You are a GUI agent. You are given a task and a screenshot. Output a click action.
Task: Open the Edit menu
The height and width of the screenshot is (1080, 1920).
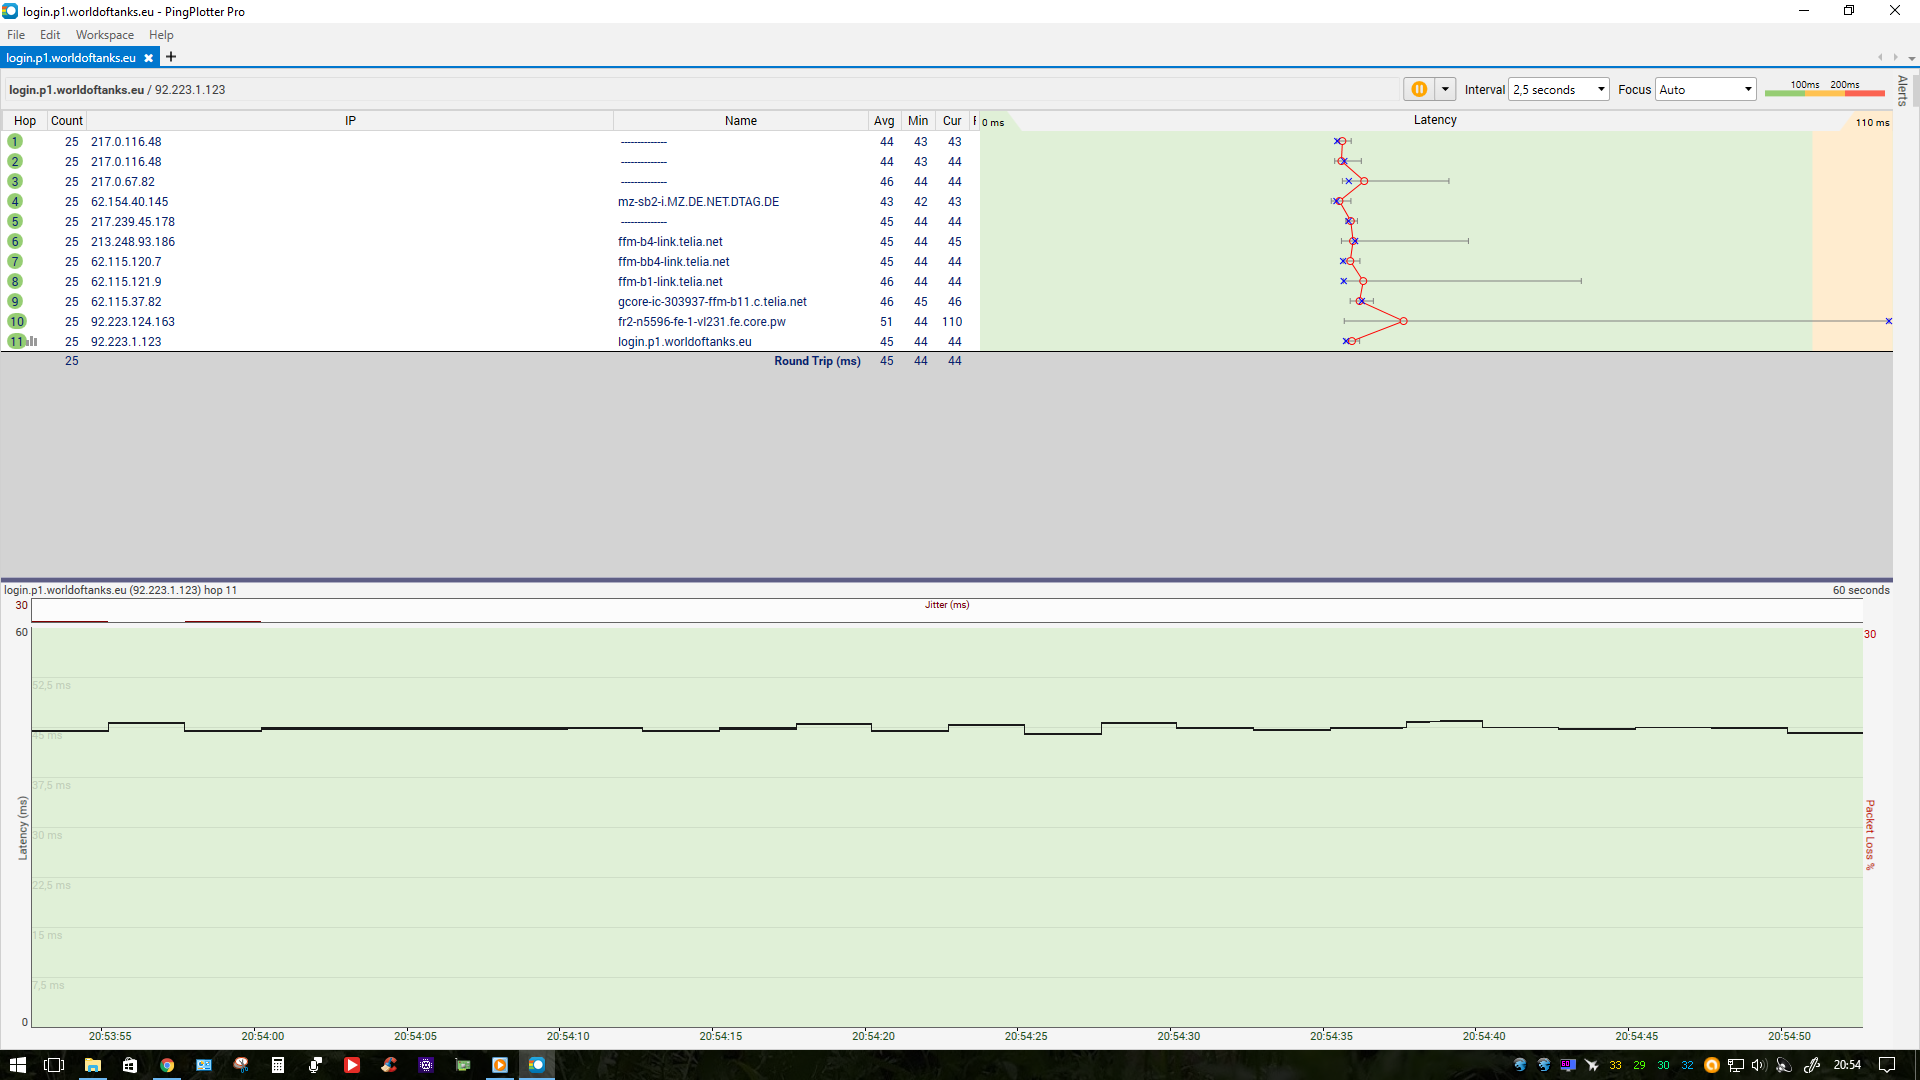click(x=50, y=35)
